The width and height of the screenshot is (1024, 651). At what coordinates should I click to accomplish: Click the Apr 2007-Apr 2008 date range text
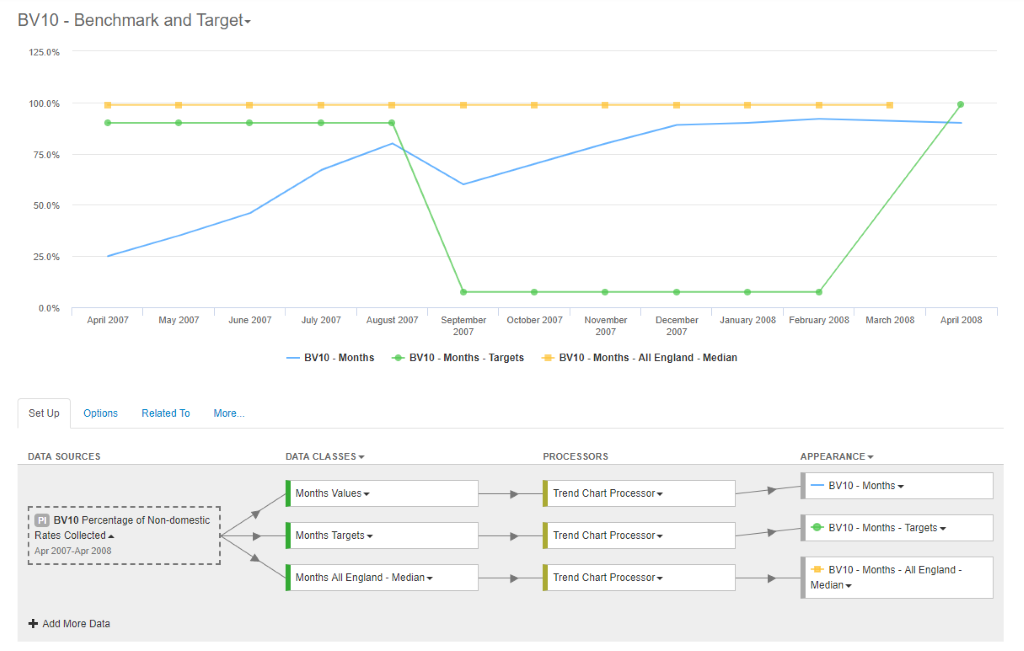[72, 550]
